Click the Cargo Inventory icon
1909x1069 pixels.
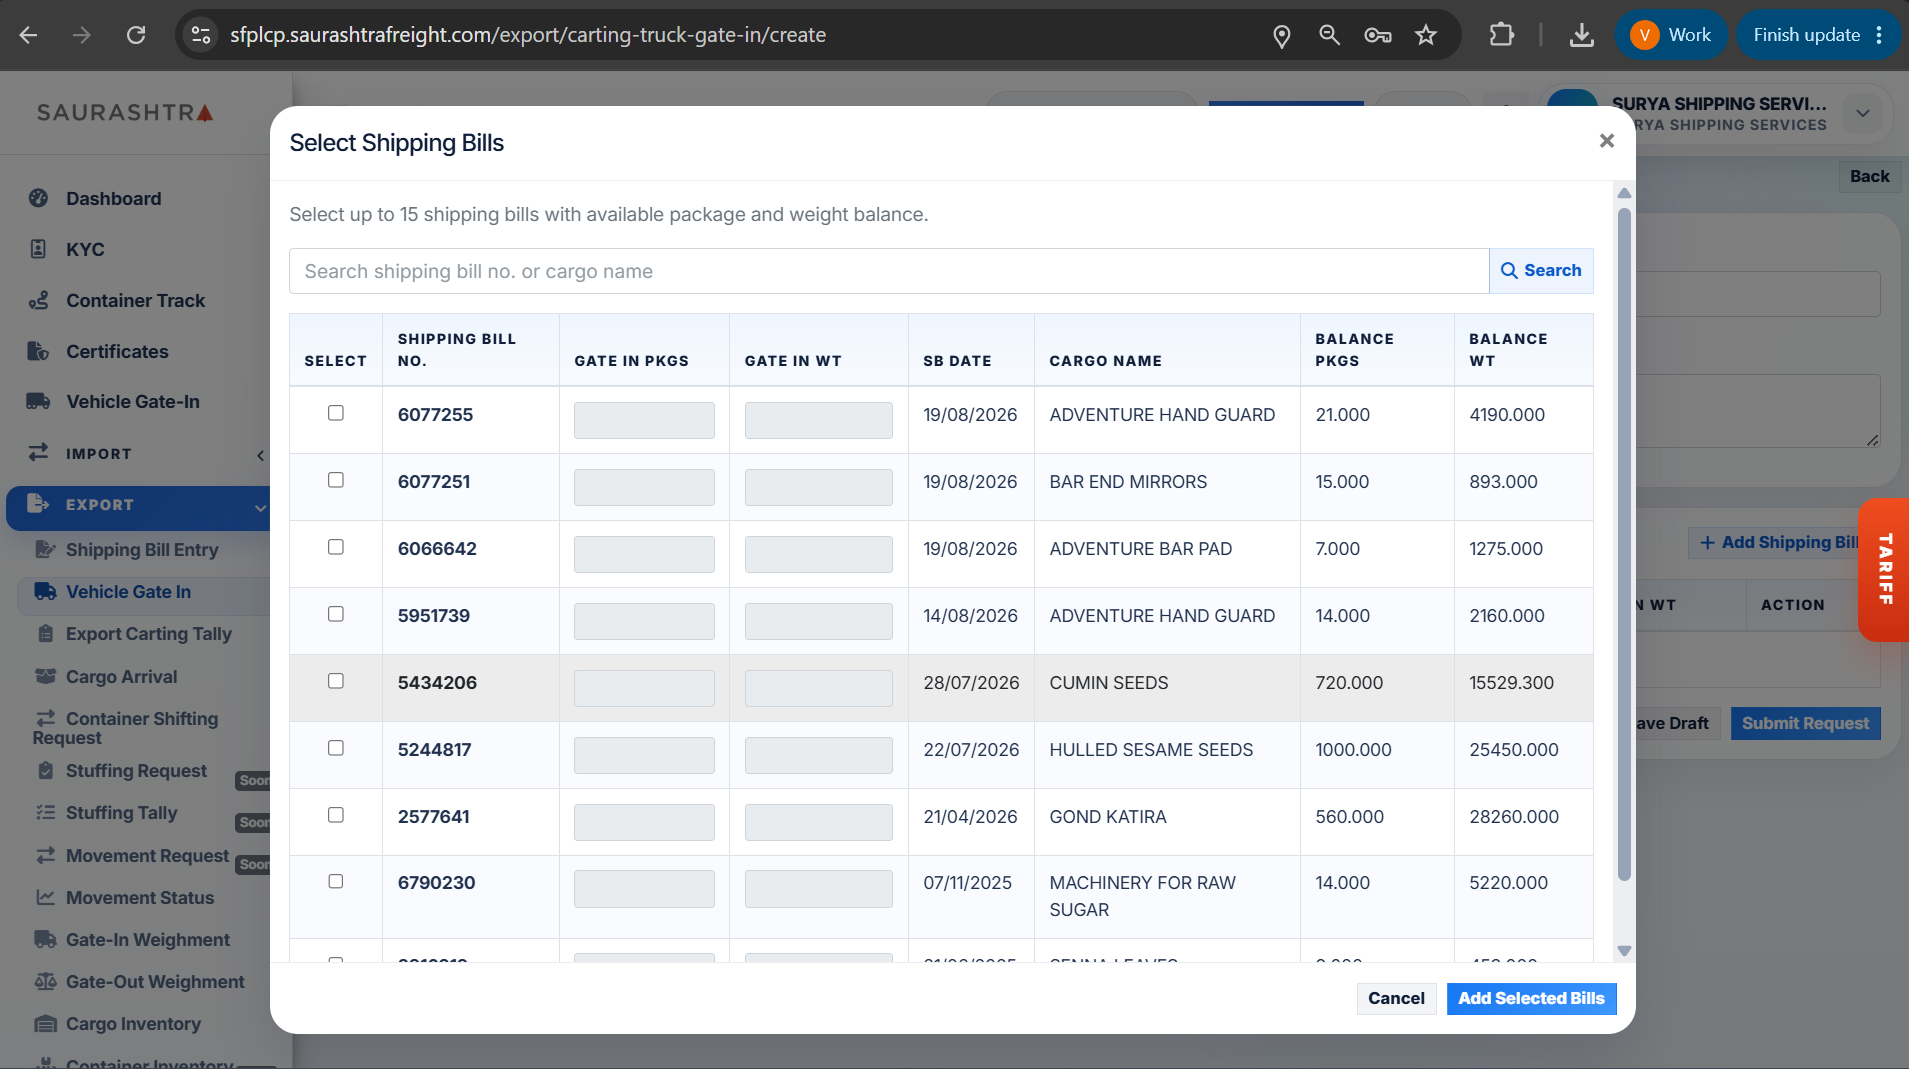point(45,1023)
